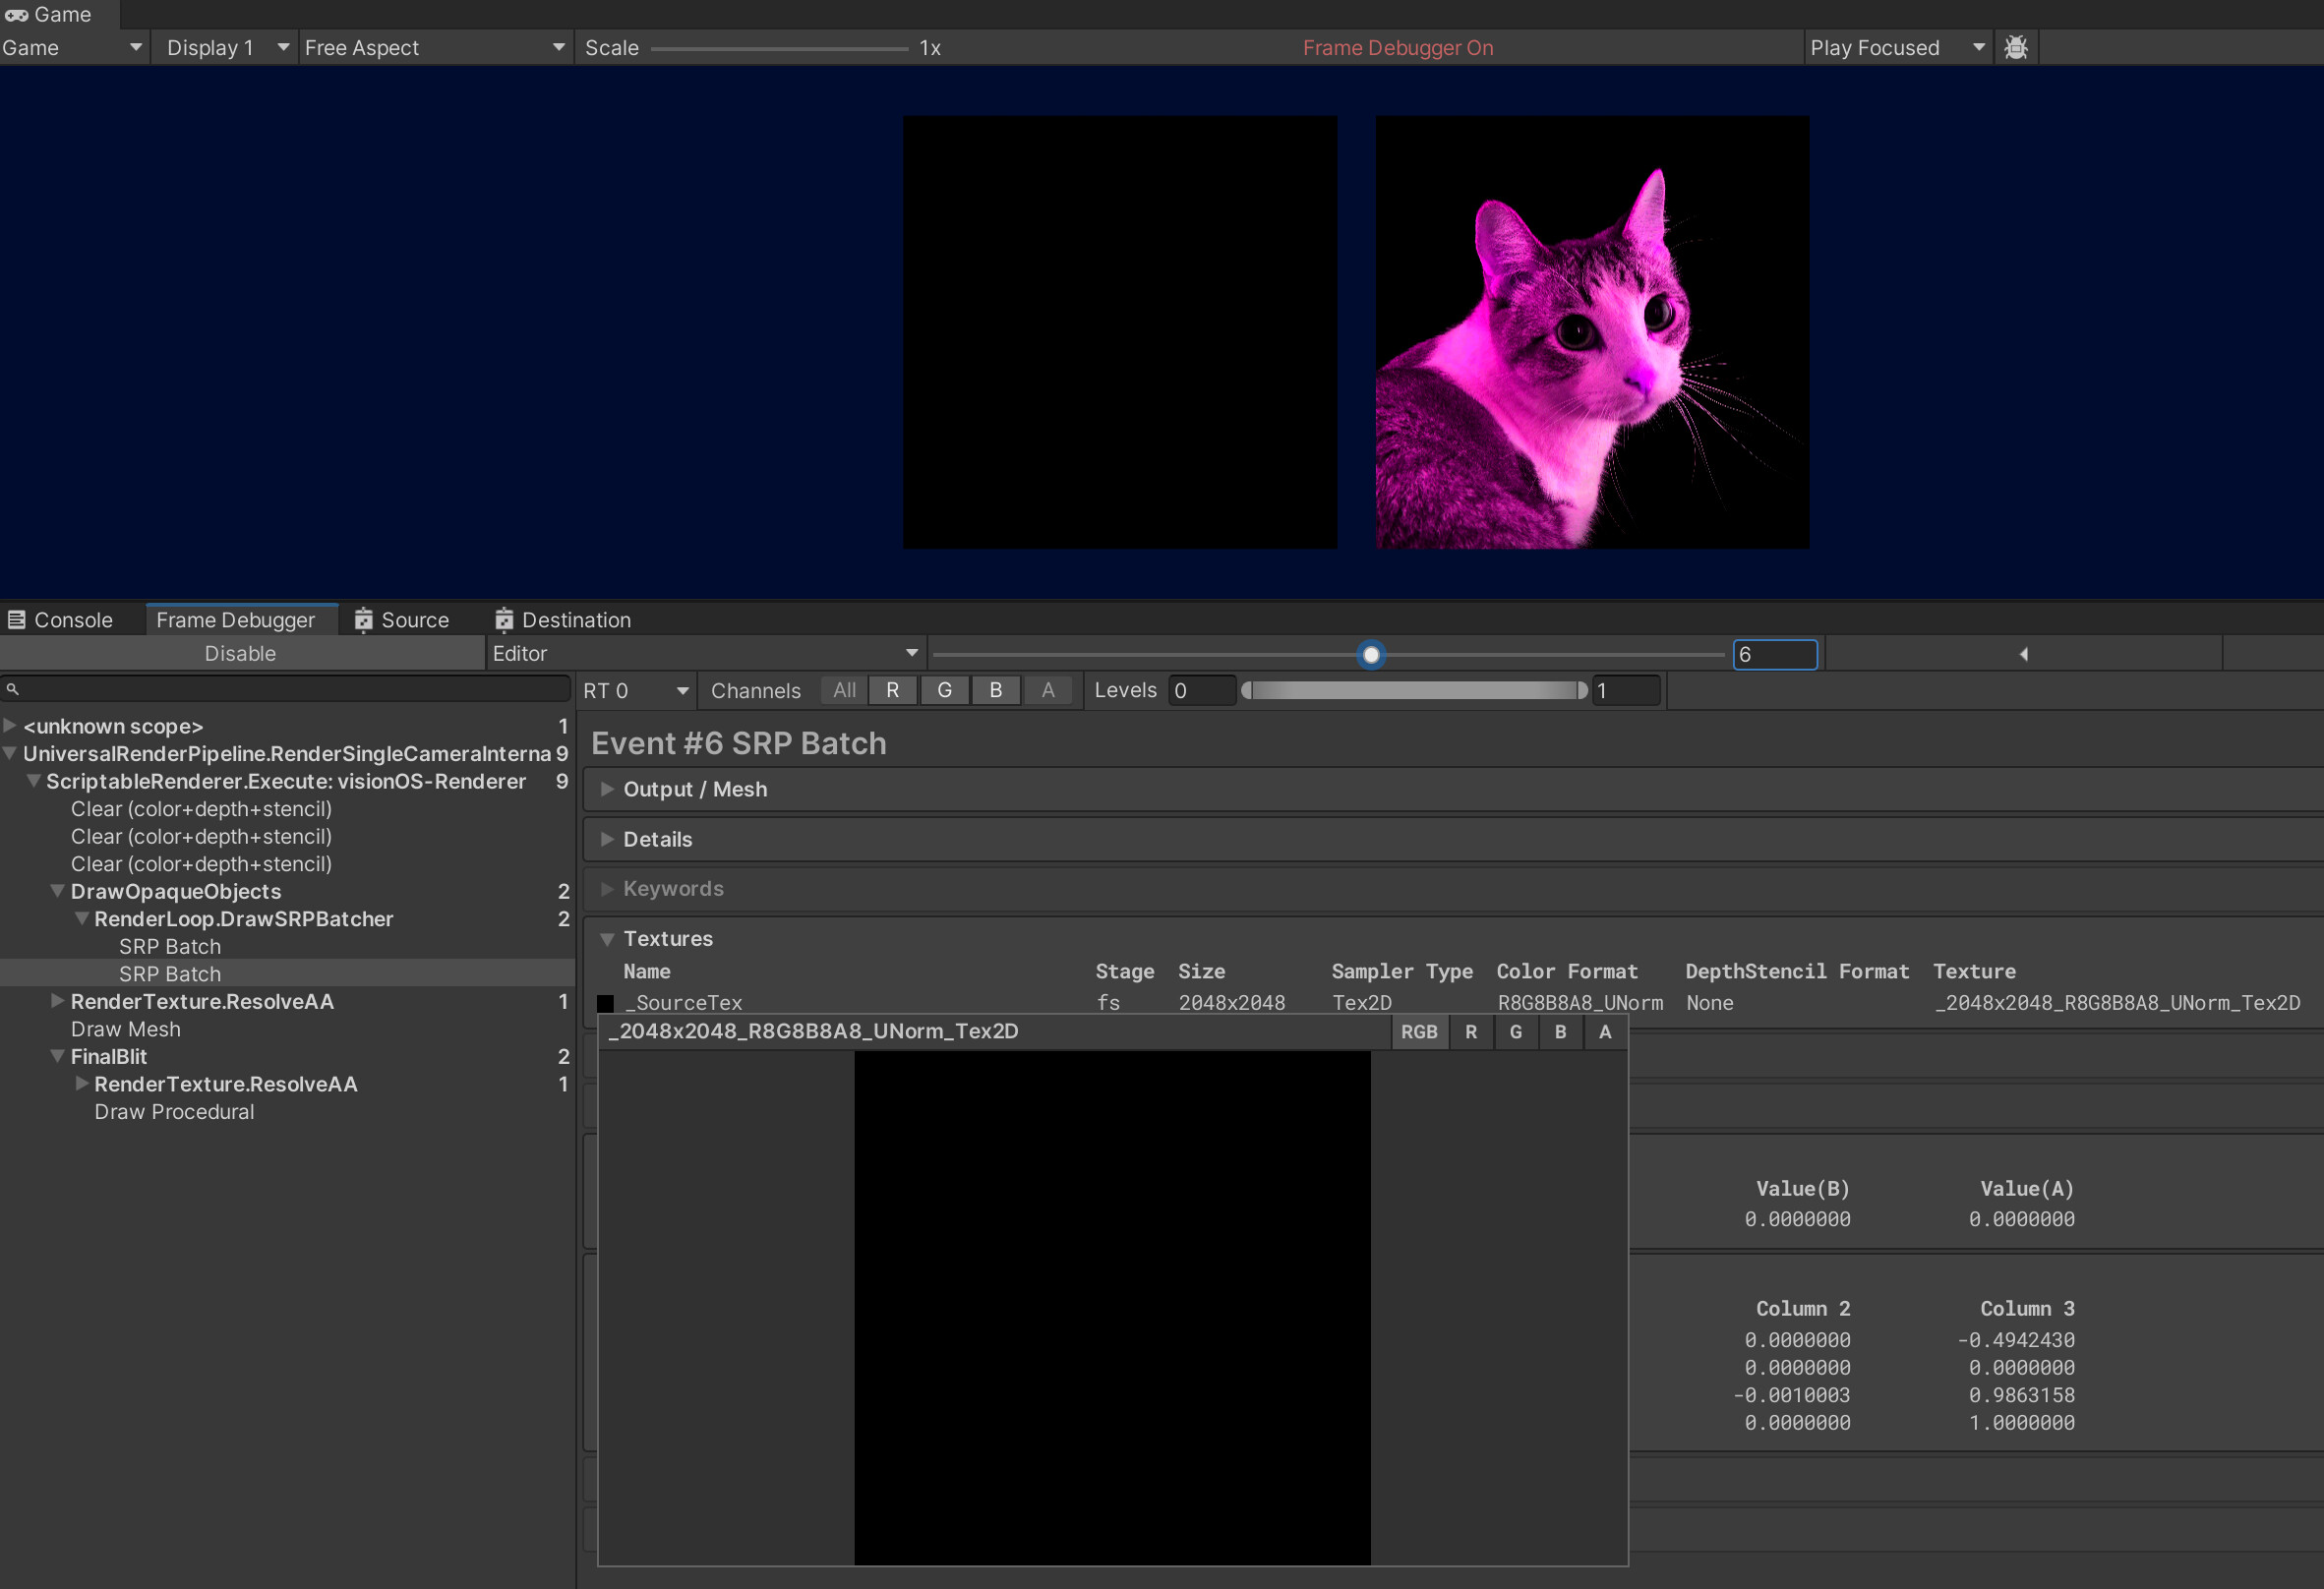Toggle the All channels button
Screen dimensions: 2324x1589
point(844,690)
